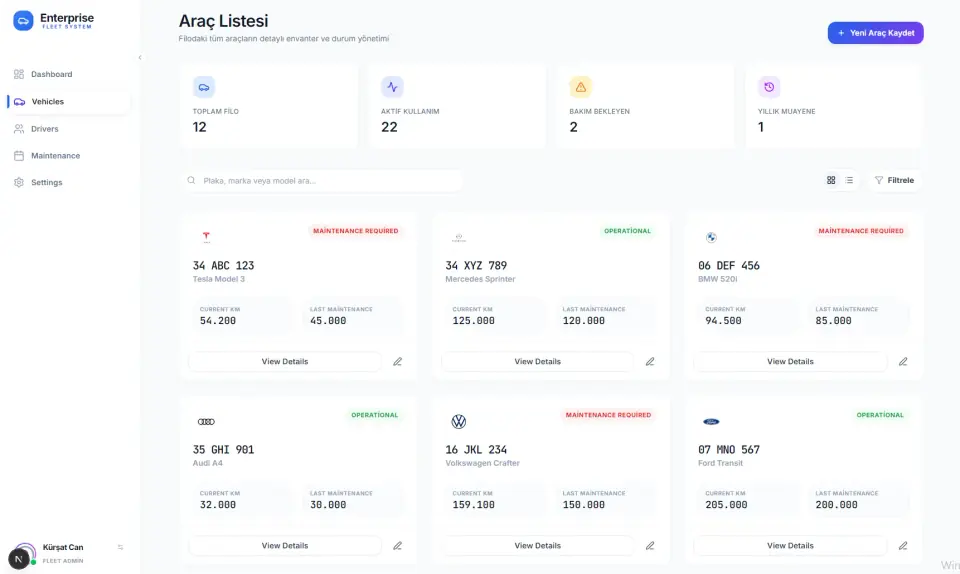The image size is (960, 574).
Task: View Details for Tesla Model 3
Action: (285, 362)
